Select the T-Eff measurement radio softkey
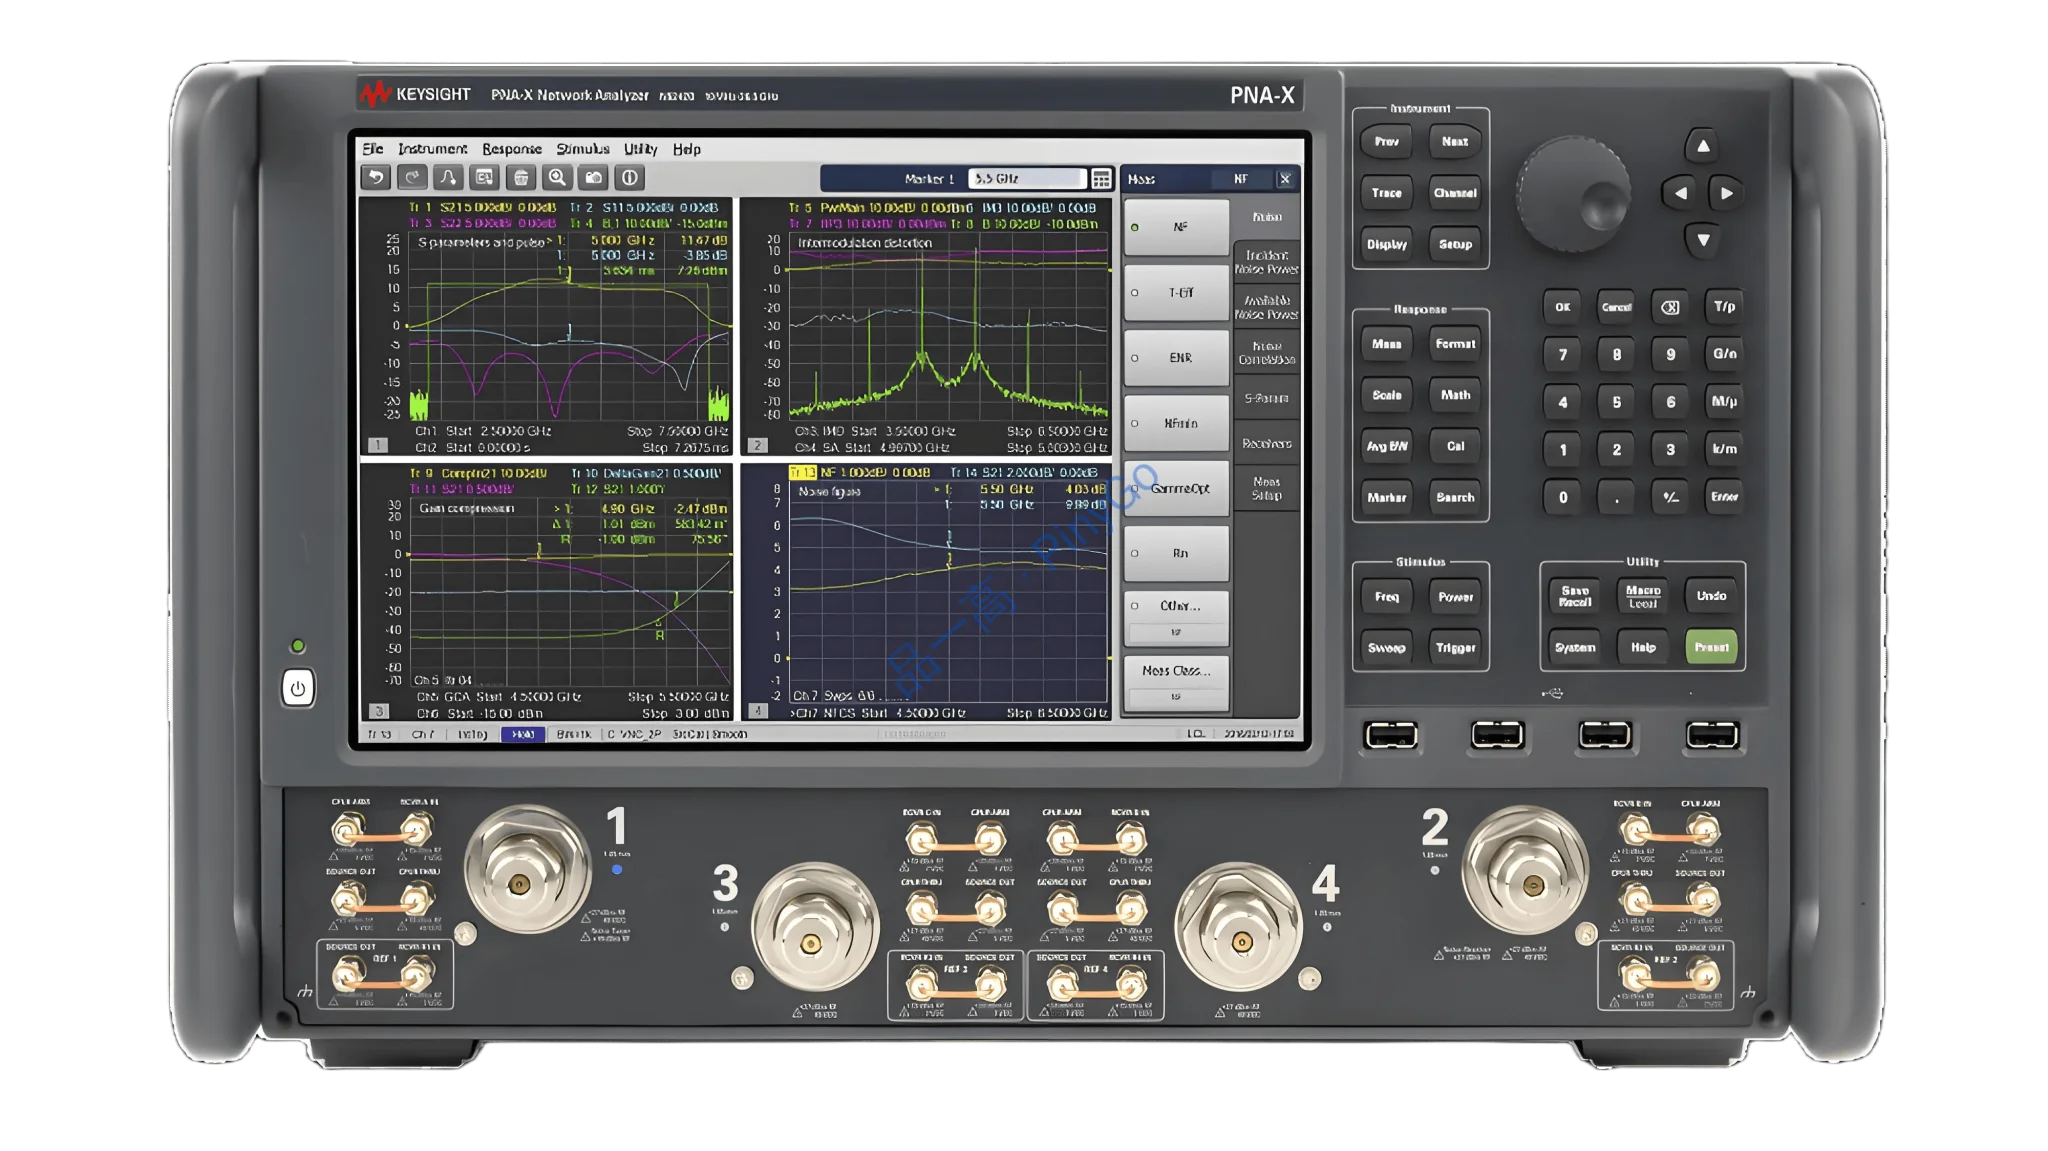The image size is (2048, 1151). pyautogui.click(x=1176, y=293)
